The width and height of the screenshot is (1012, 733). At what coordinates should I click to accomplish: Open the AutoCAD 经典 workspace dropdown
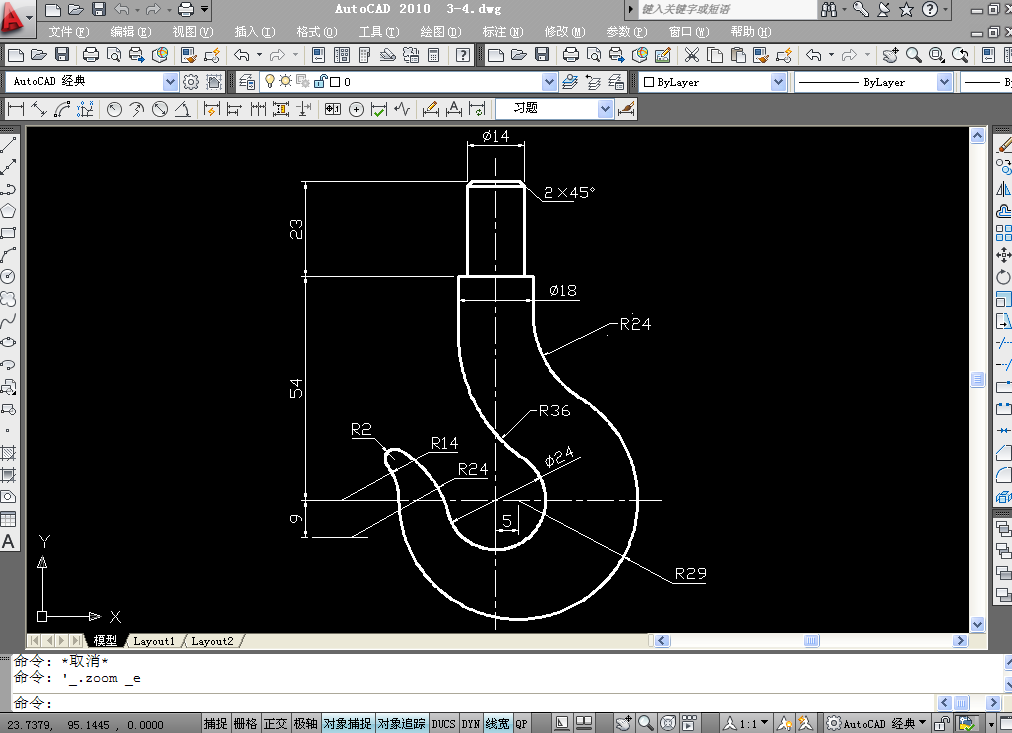point(170,82)
